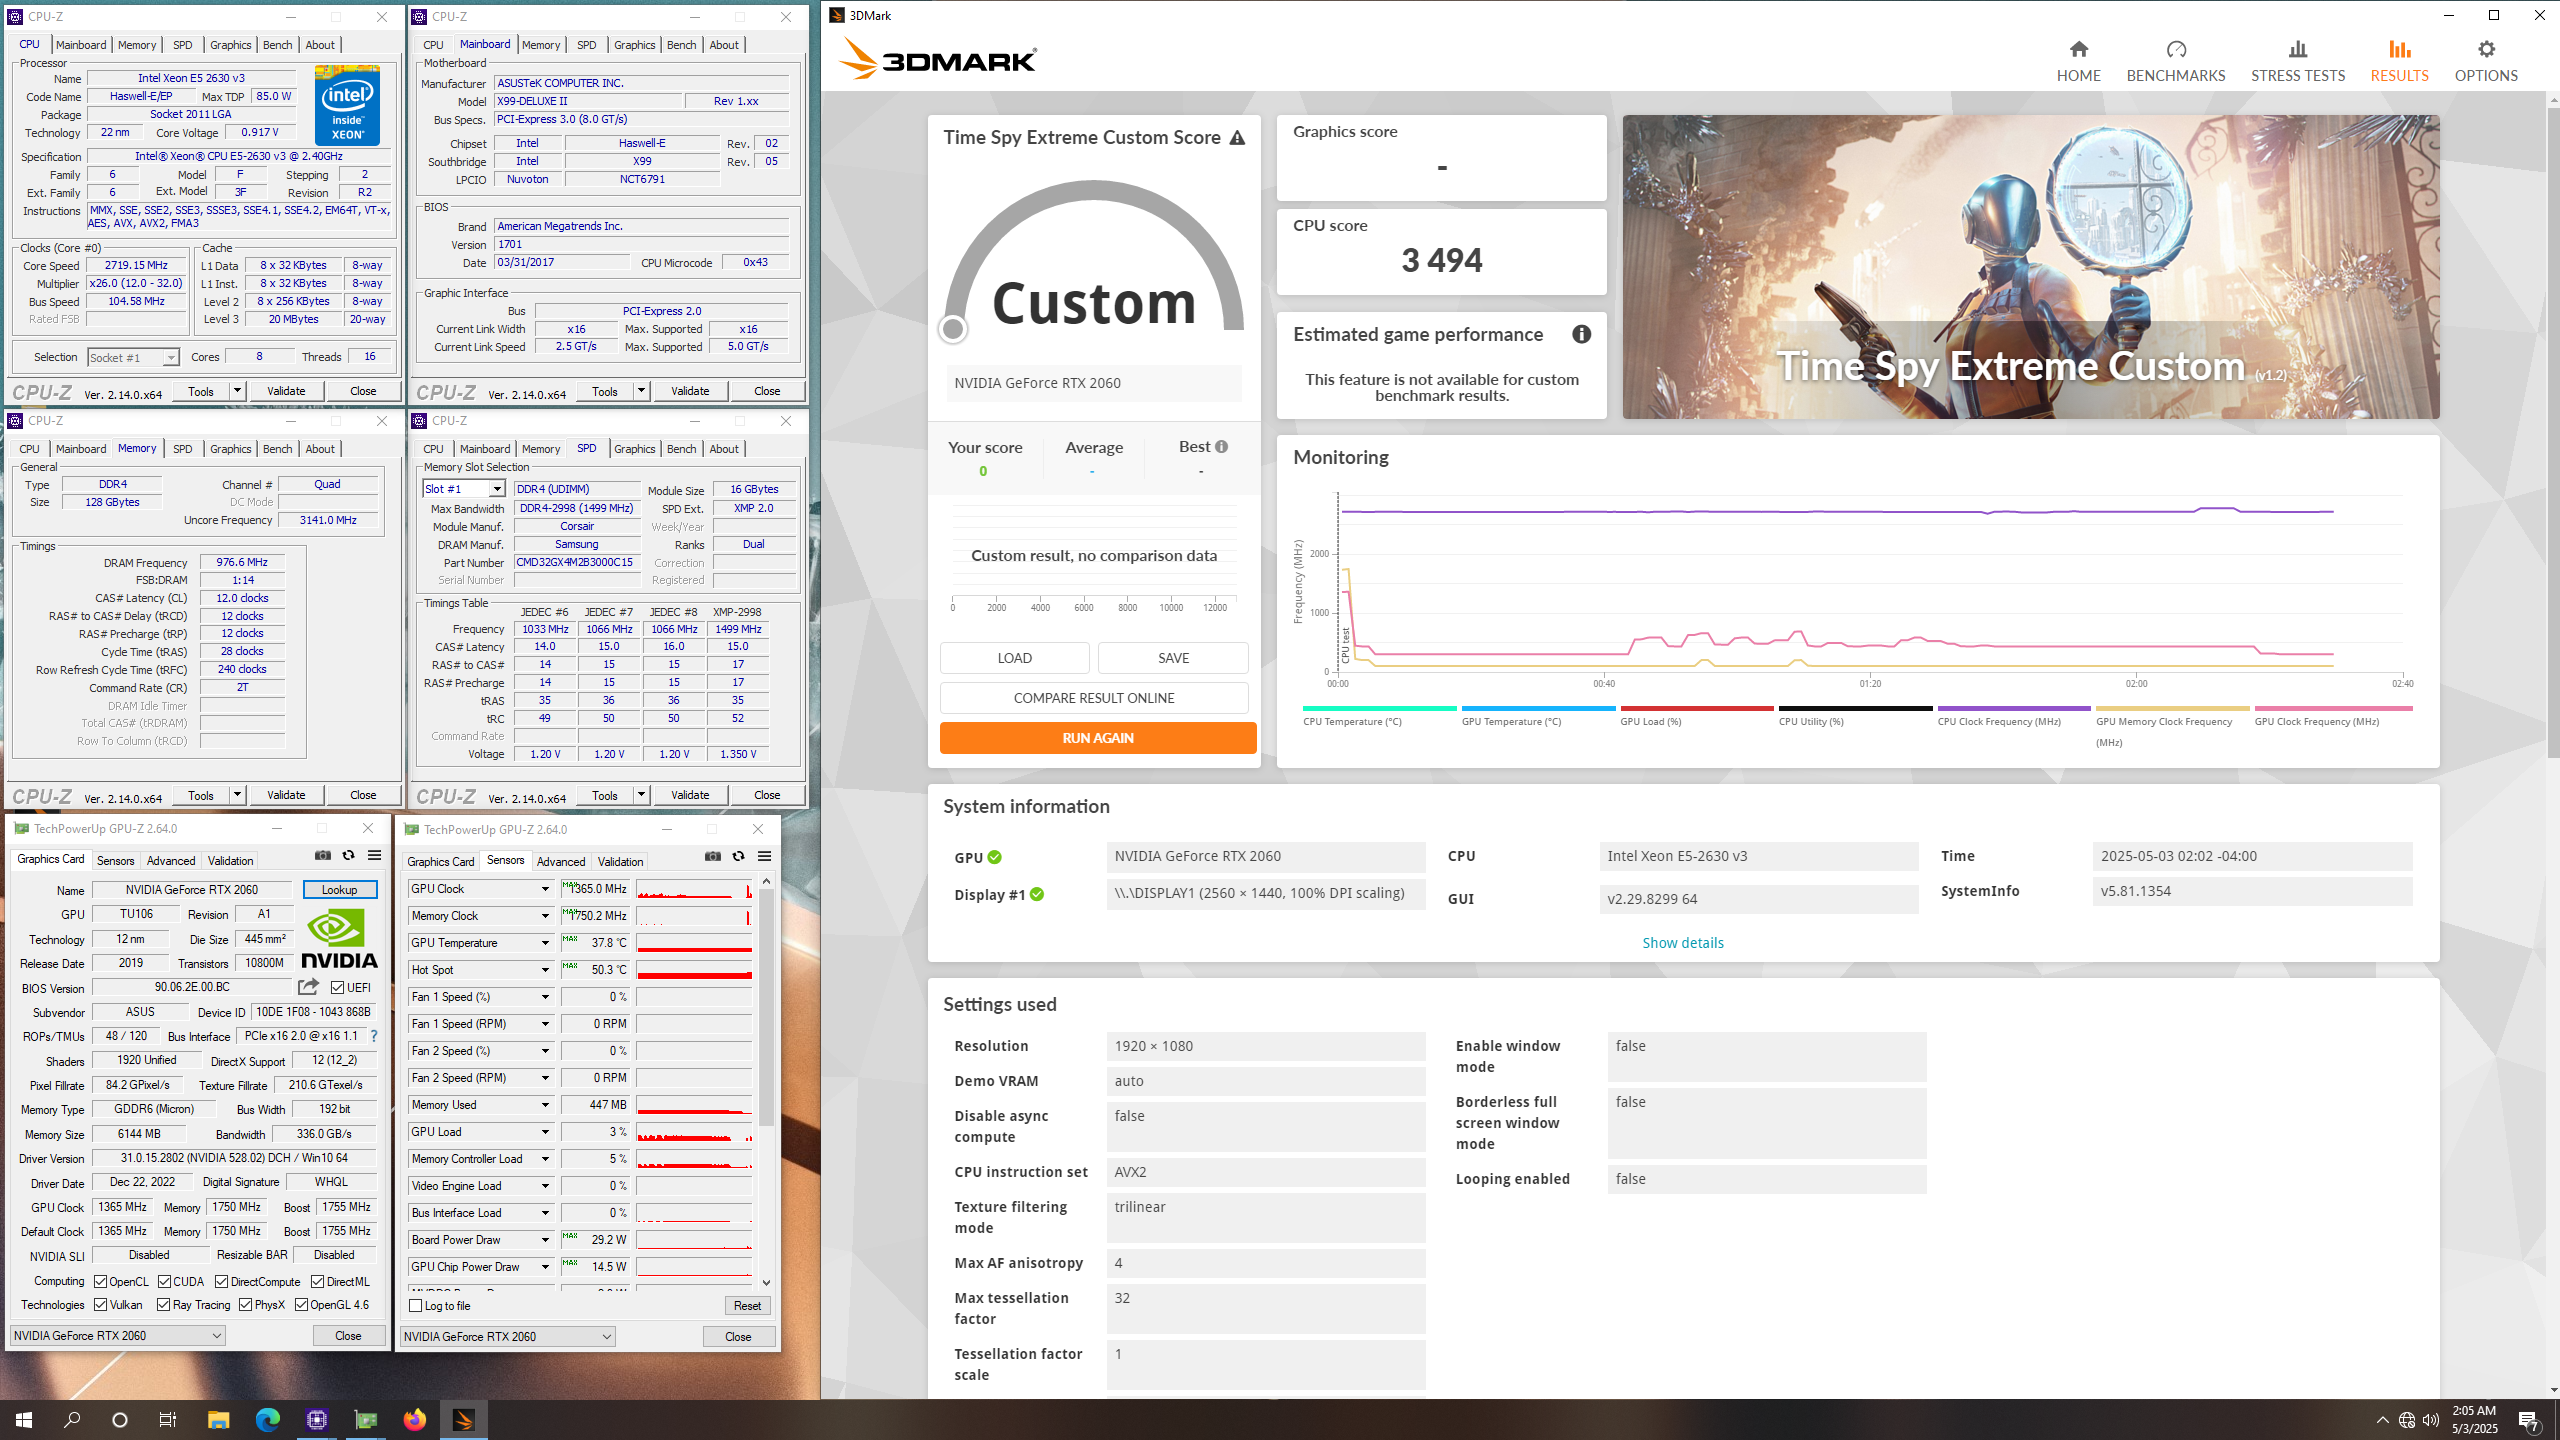Click the SAVE result button
Image resolution: width=2560 pixels, height=1440 pixels.
(x=1173, y=658)
